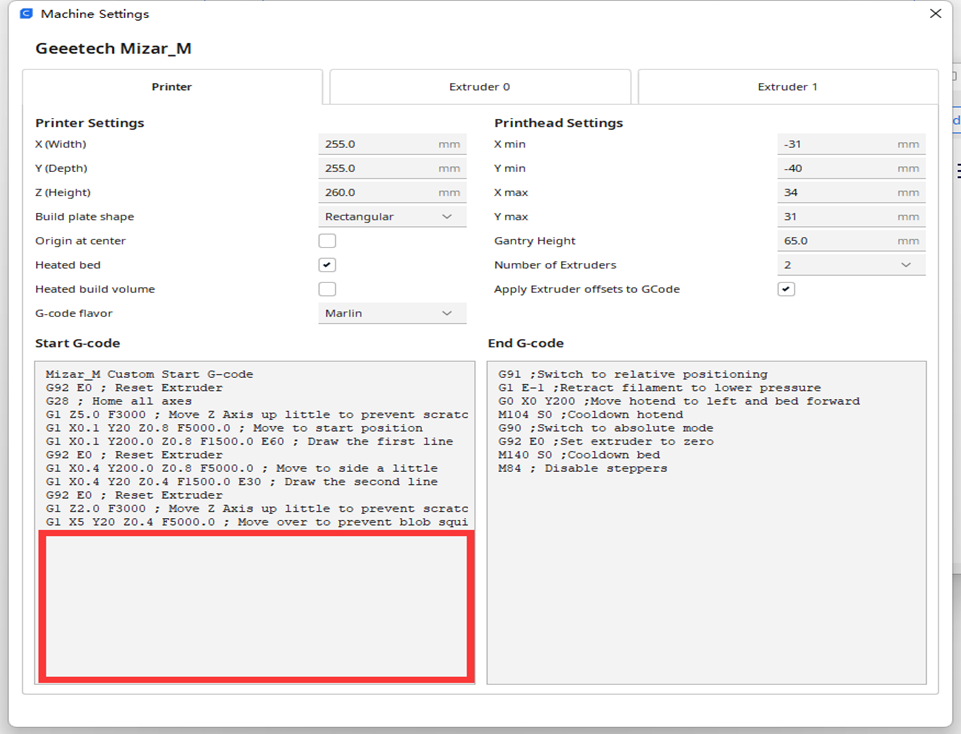The image size is (961, 734).
Task: Edit the X (Width) value field
Action: [392, 144]
